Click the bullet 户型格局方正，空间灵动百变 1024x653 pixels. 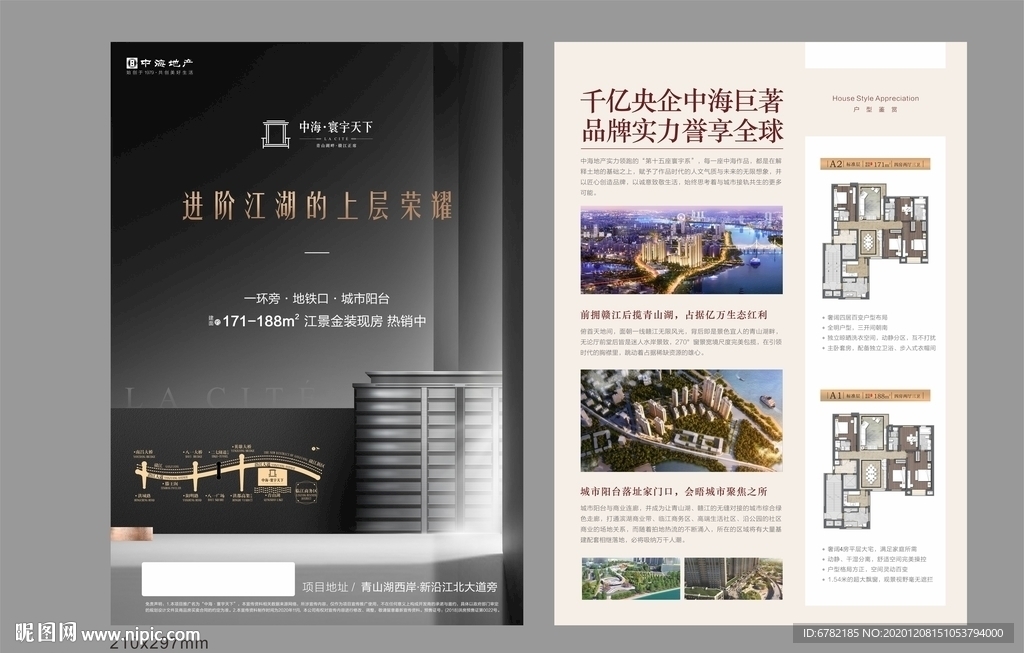coord(864,569)
